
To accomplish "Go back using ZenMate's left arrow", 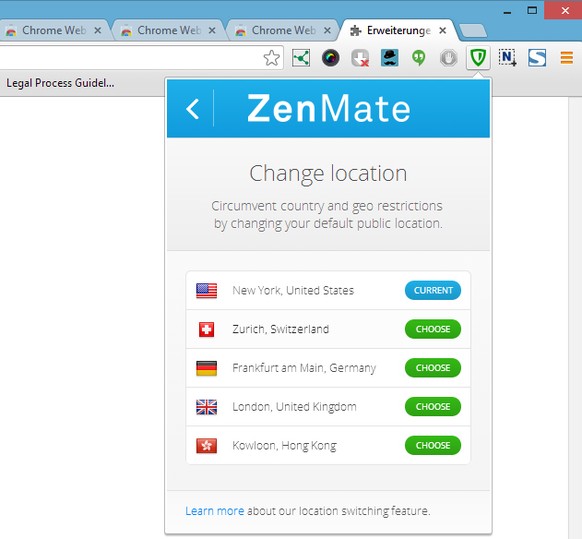I will pos(193,109).
